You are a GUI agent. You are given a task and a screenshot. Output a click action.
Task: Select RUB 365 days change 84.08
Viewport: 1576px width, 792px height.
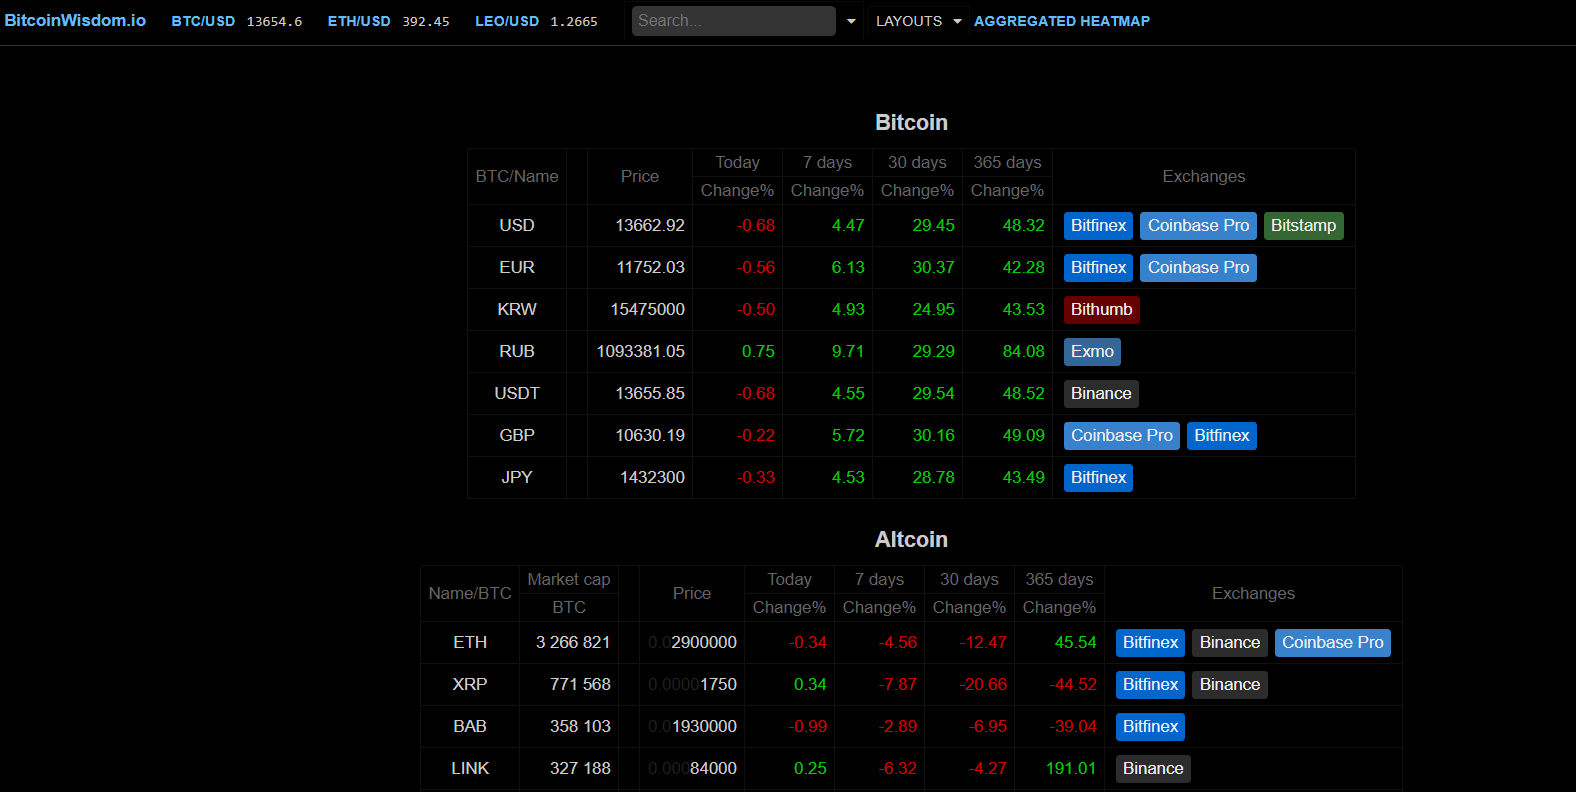pos(1024,352)
